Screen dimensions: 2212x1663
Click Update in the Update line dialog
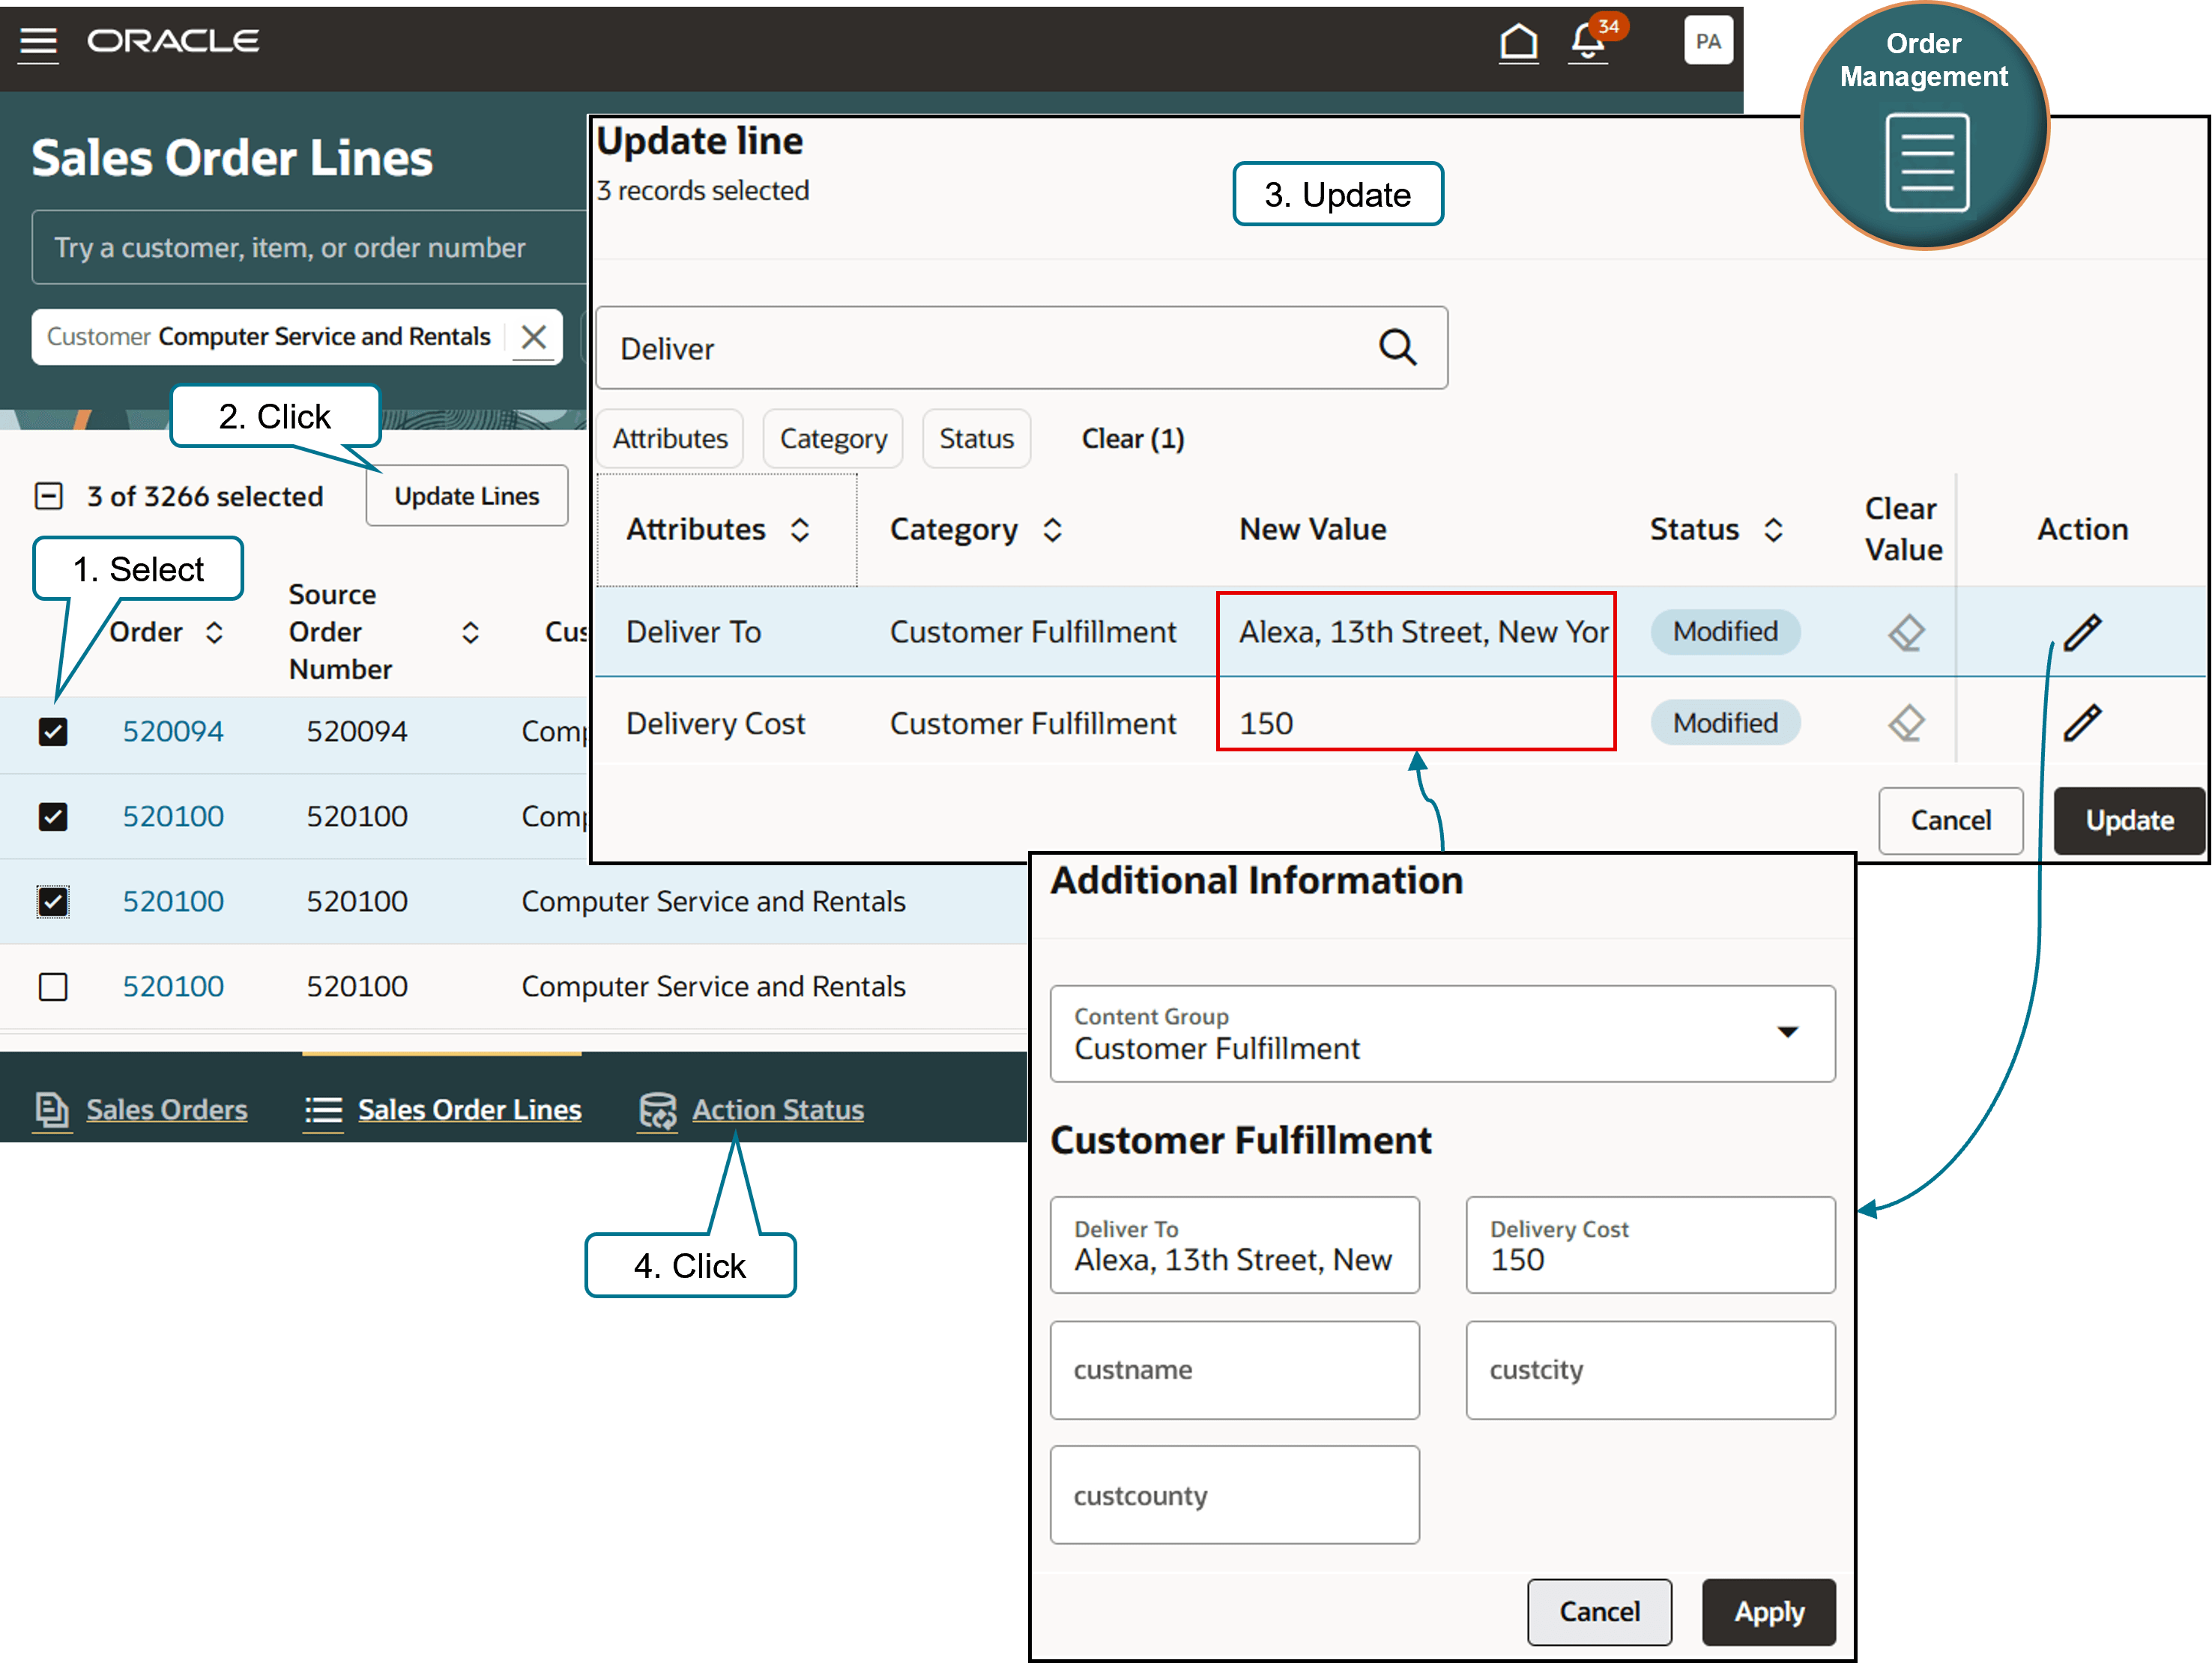click(x=2129, y=821)
